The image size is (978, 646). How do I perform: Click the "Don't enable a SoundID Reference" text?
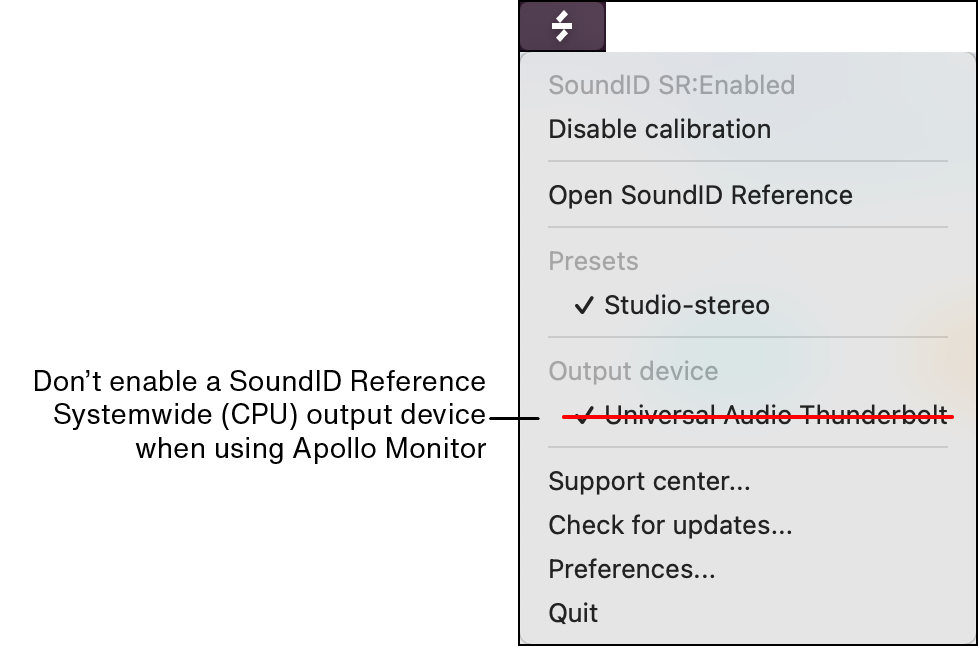coord(260,381)
